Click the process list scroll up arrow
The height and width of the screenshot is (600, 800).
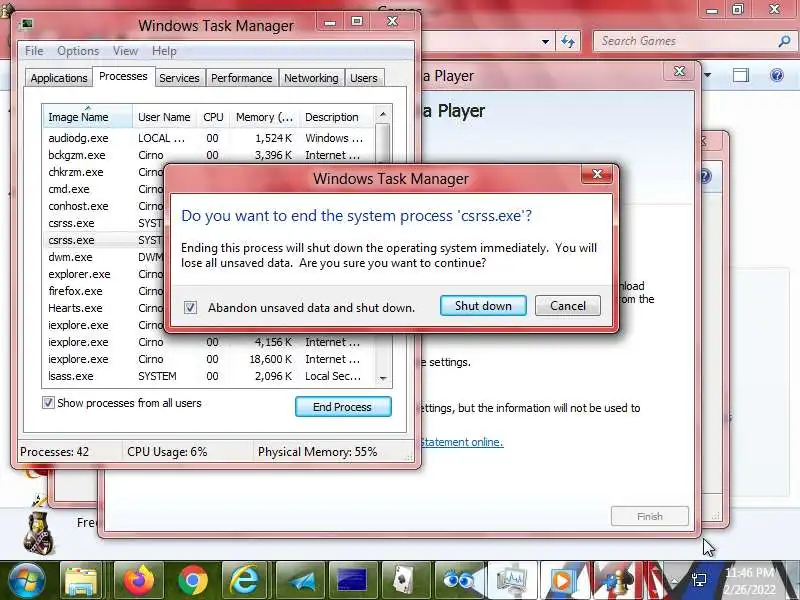click(383, 114)
